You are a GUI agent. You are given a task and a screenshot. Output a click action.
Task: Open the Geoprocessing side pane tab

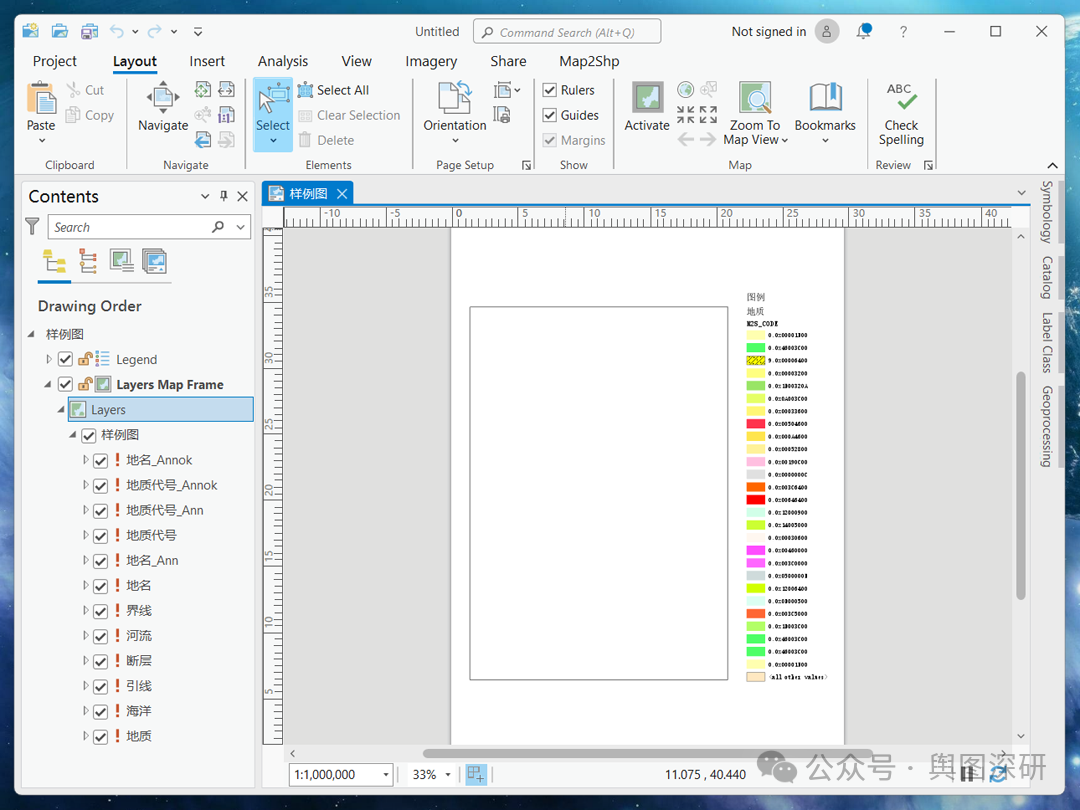pos(1046,426)
